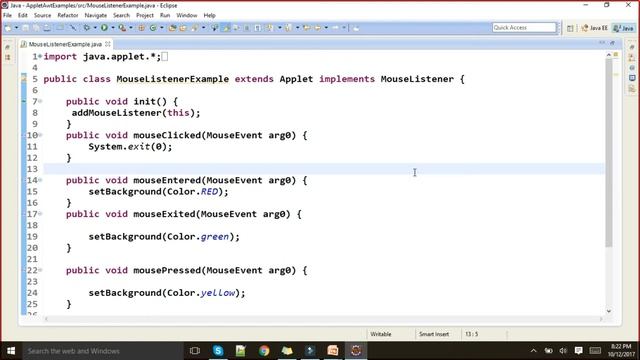
Task: Click the New Java Package icon
Action: [142, 28]
